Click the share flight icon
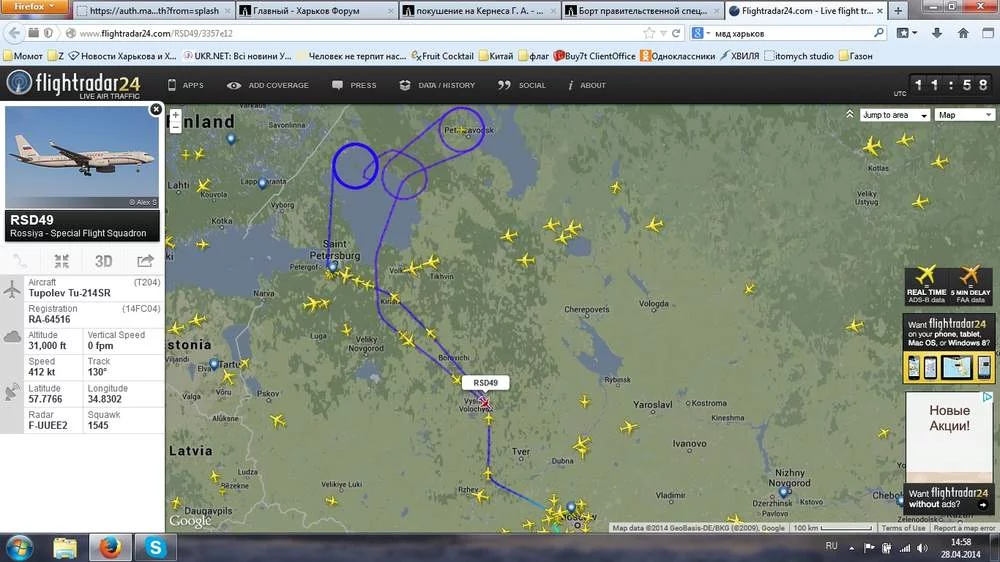 tap(145, 261)
